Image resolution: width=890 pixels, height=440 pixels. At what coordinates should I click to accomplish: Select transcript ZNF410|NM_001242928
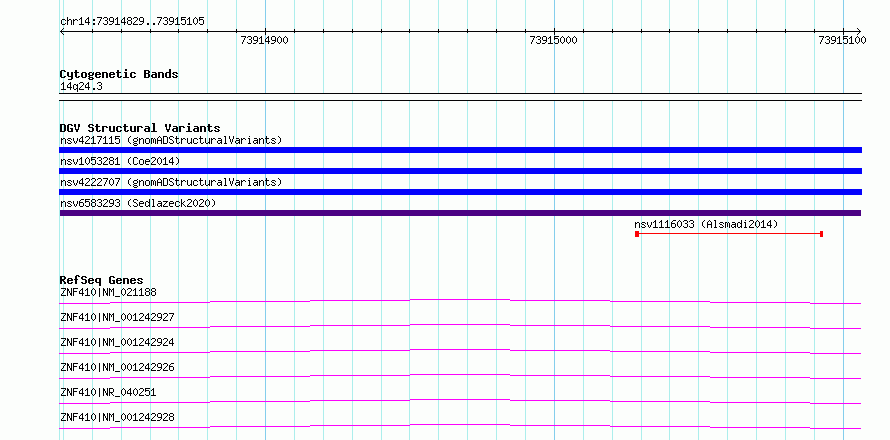[x=117, y=418]
